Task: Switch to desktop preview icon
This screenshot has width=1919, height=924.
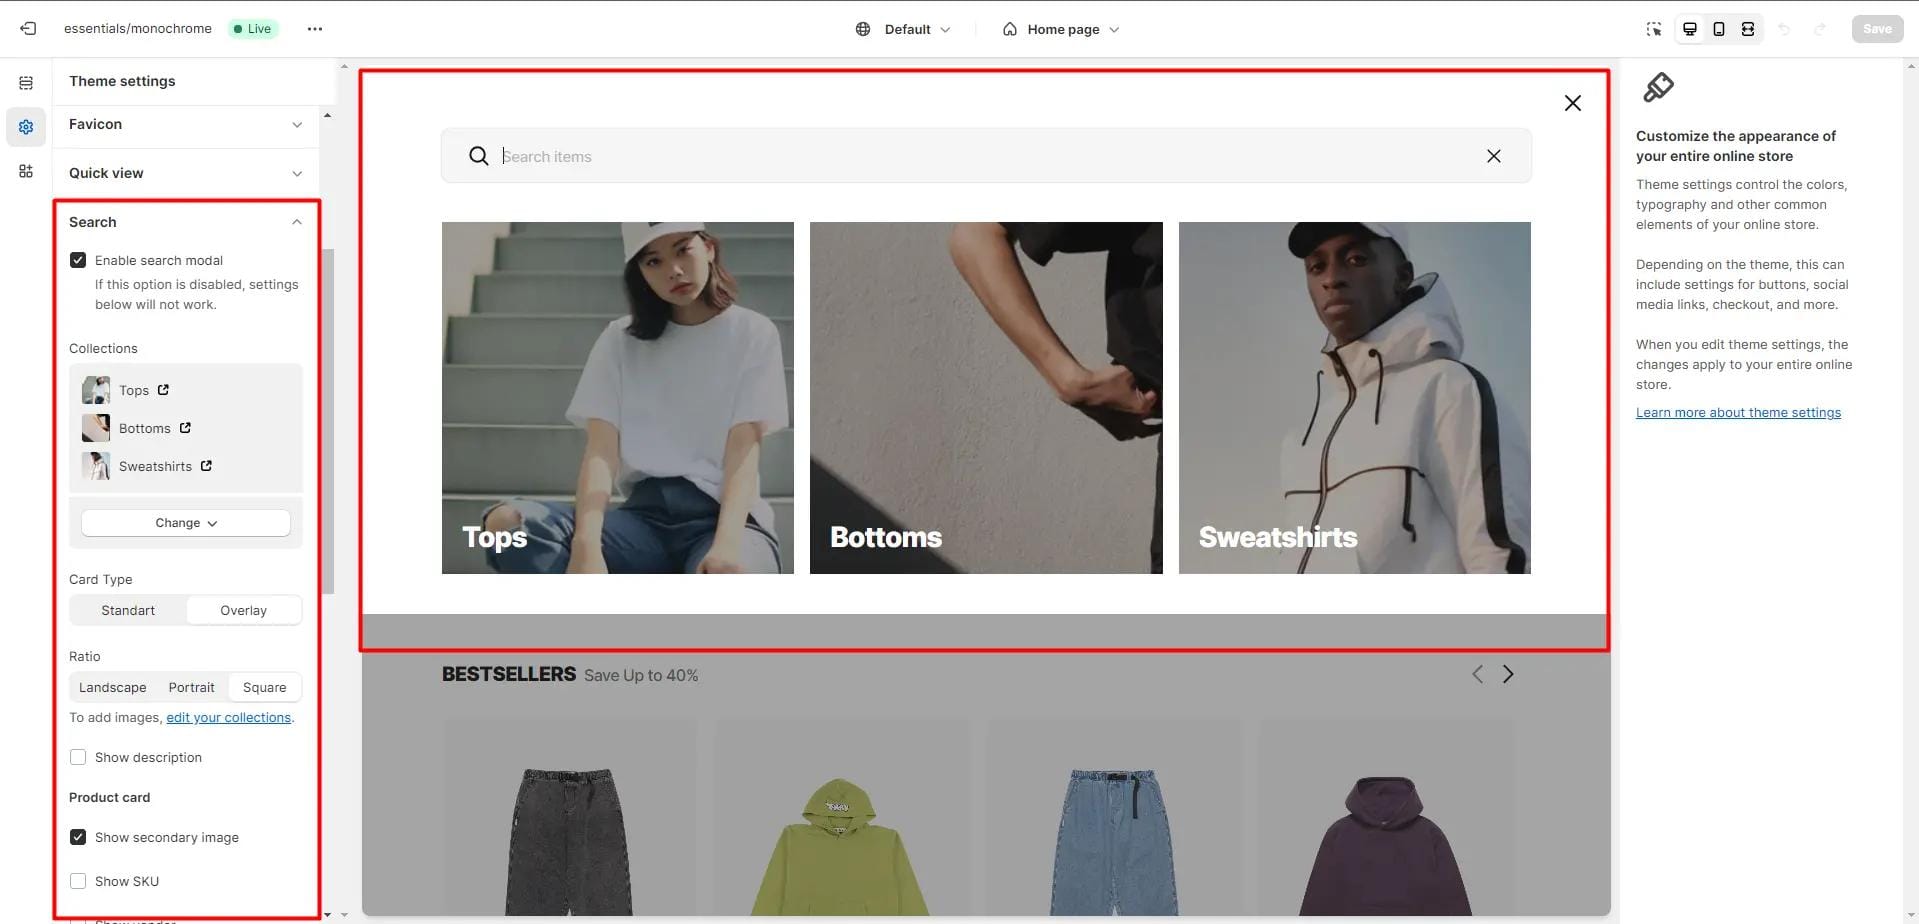Action: pyautogui.click(x=1689, y=29)
